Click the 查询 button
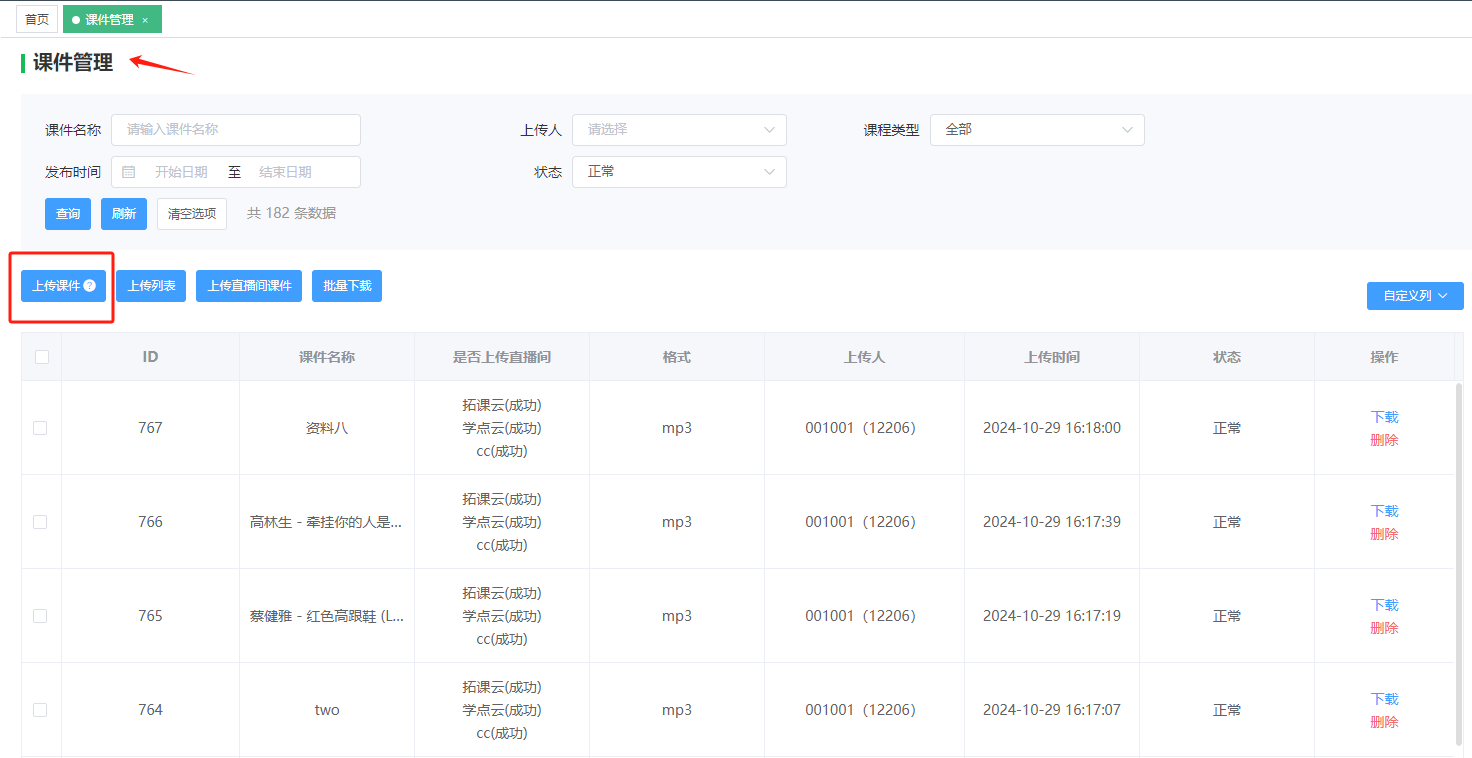1472x758 pixels. 68,214
